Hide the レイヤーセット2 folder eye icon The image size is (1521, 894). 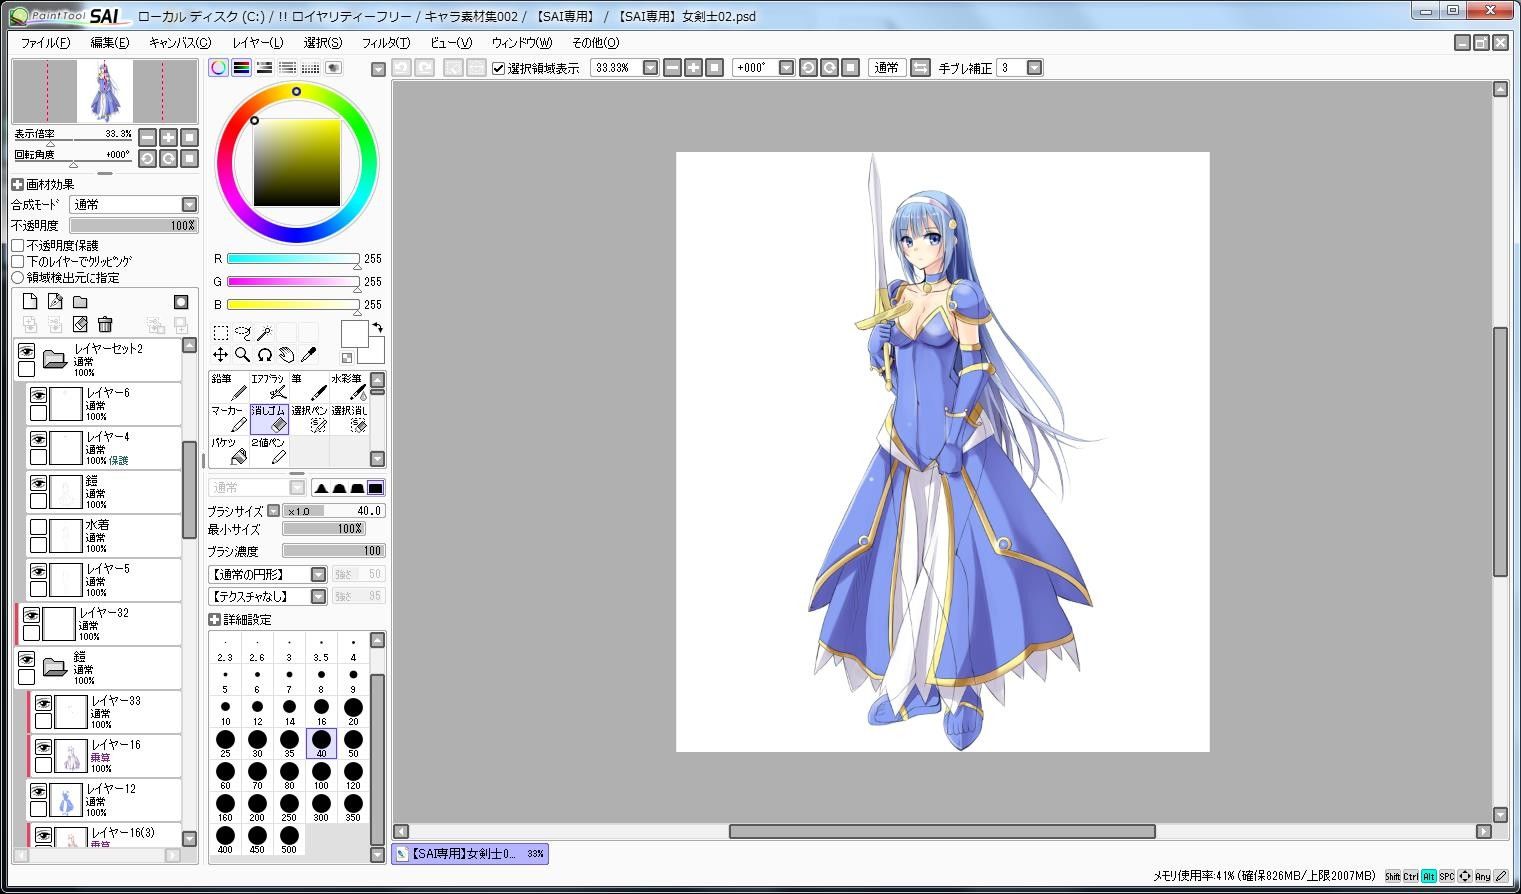(x=26, y=352)
